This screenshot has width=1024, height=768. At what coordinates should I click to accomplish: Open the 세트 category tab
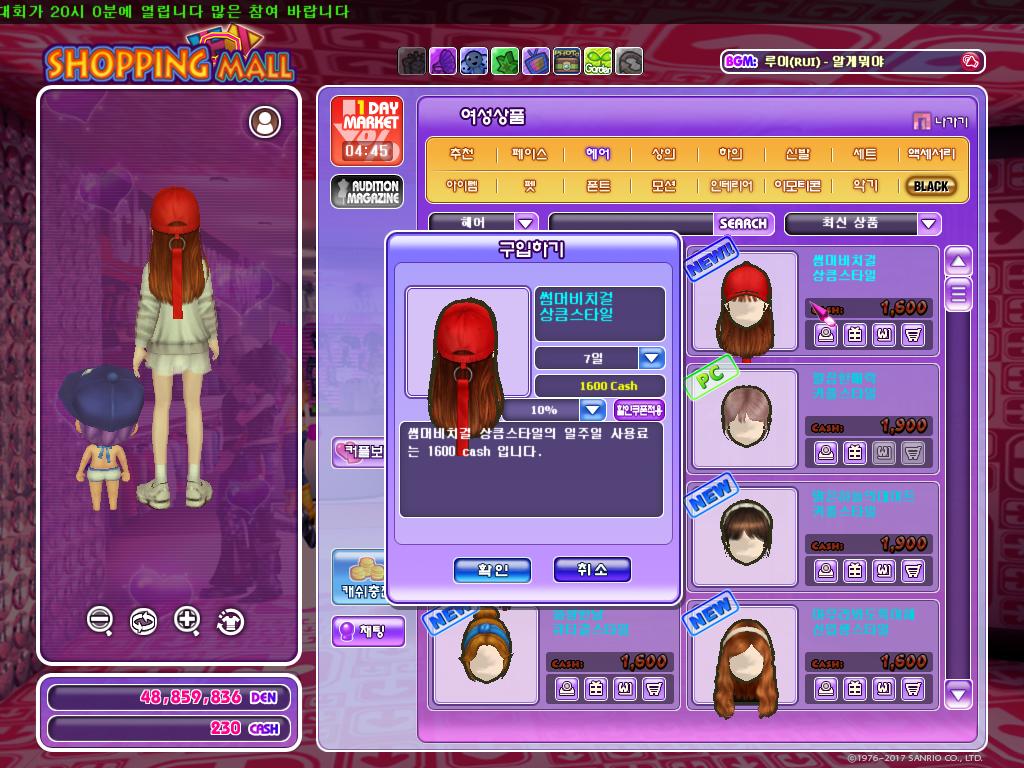865,154
